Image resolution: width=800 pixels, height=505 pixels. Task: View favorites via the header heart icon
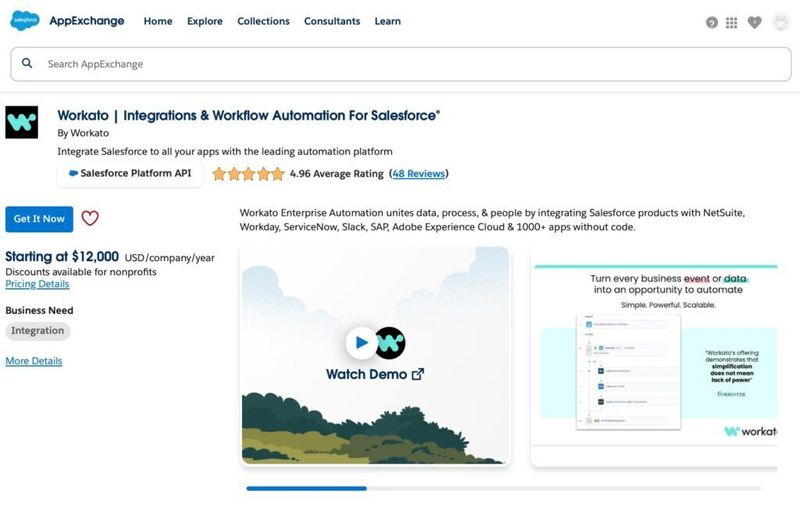[x=755, y=22]
